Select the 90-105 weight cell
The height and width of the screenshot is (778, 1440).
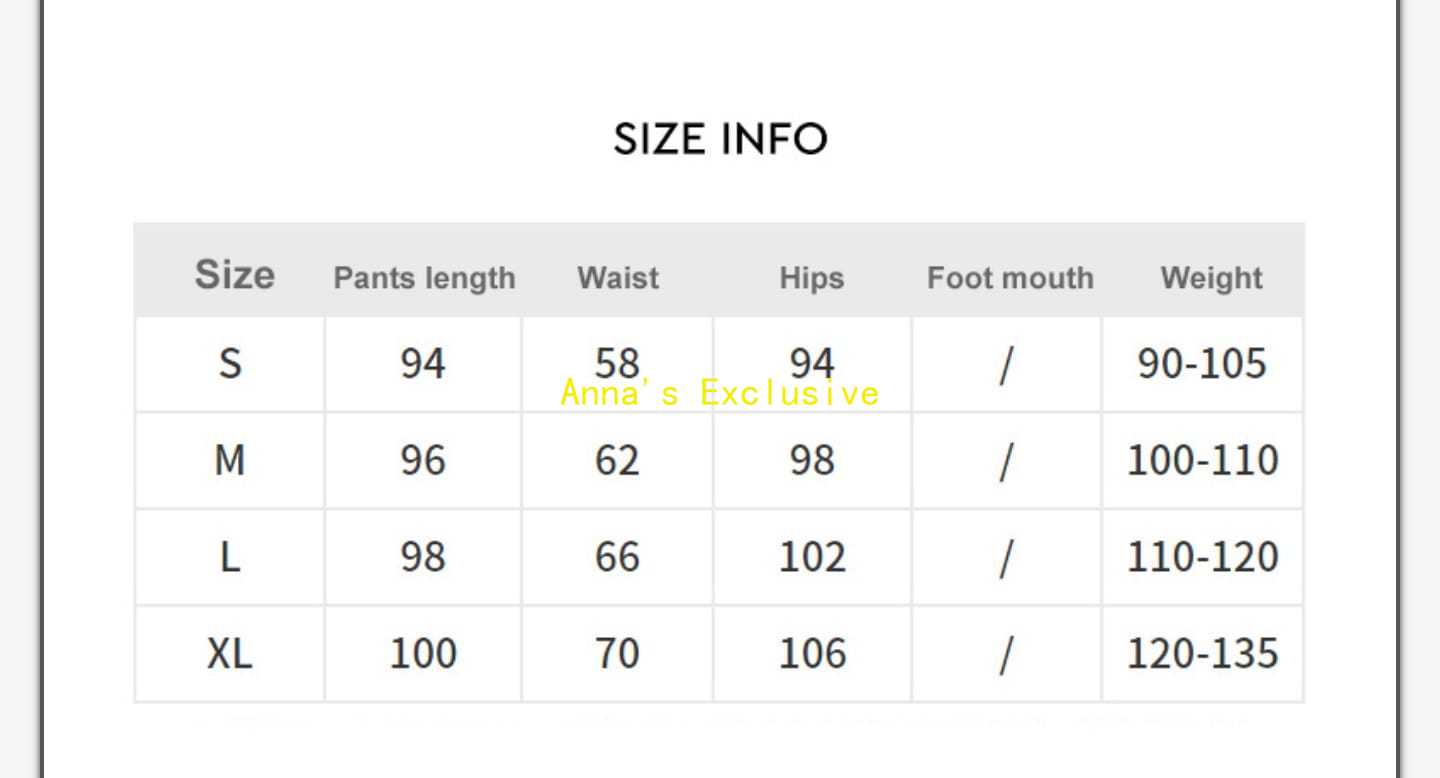(1202, 363)
